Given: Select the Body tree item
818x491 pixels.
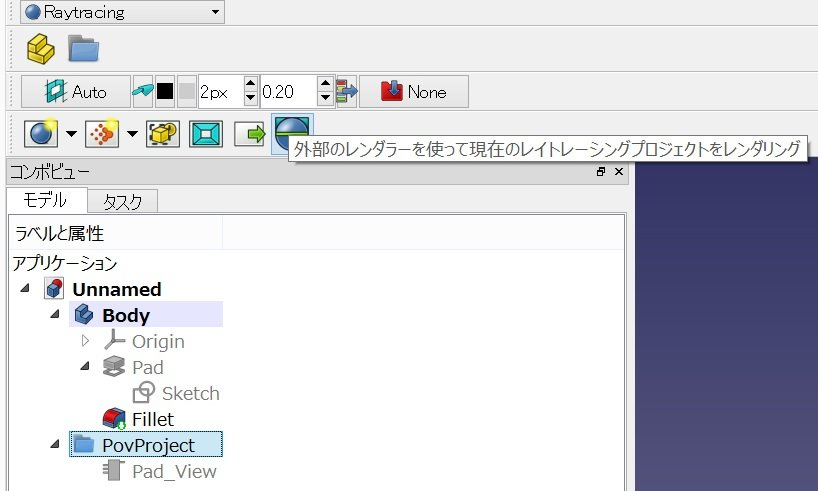Looking at the screenshot, I should coord(126,315).
